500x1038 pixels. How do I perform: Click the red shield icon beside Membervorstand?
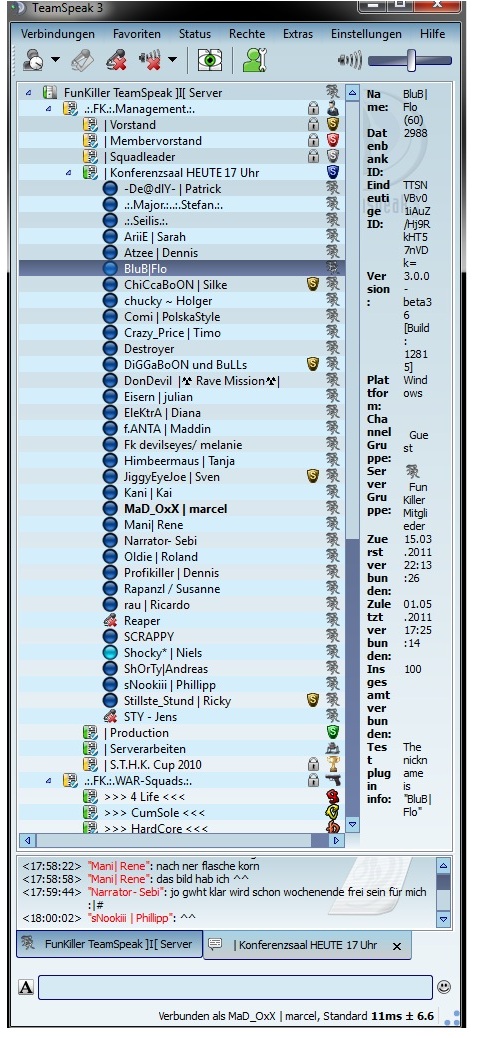[333, 140]
